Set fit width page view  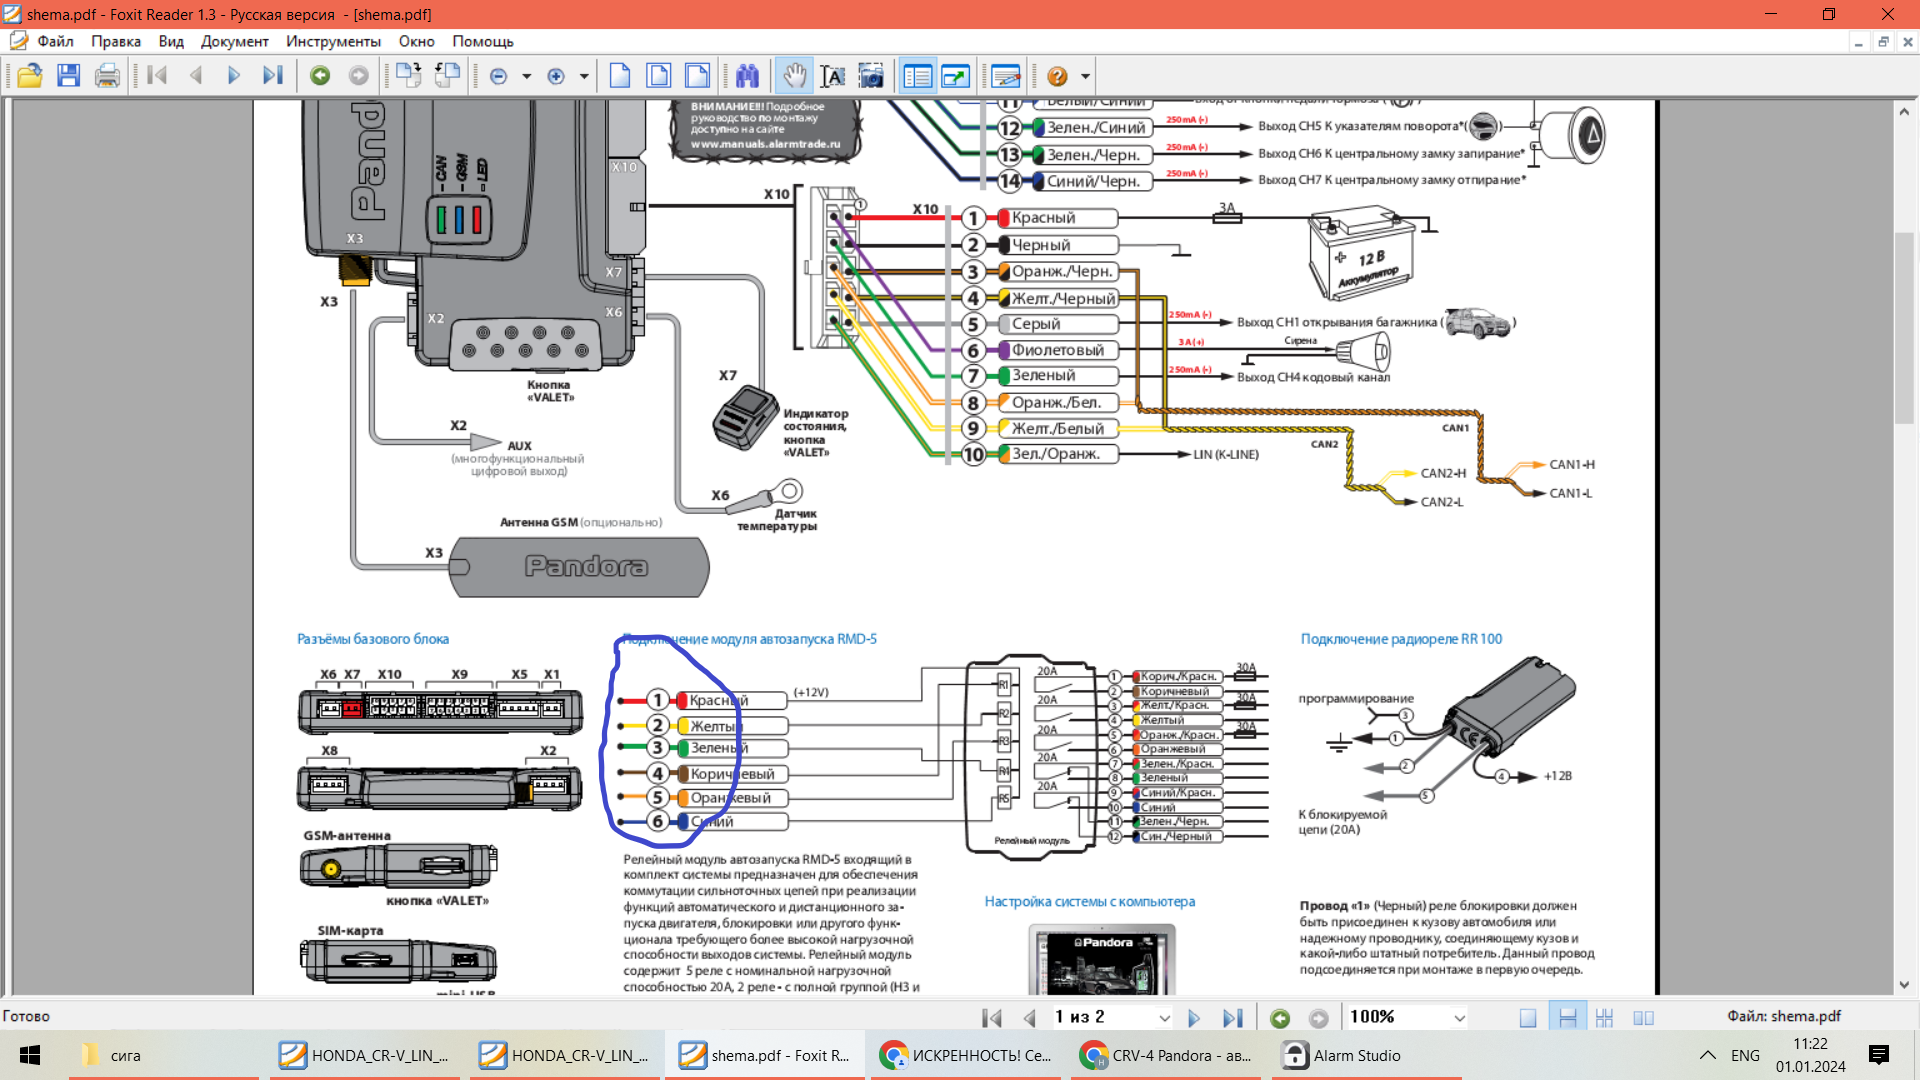tap(698, 76)
